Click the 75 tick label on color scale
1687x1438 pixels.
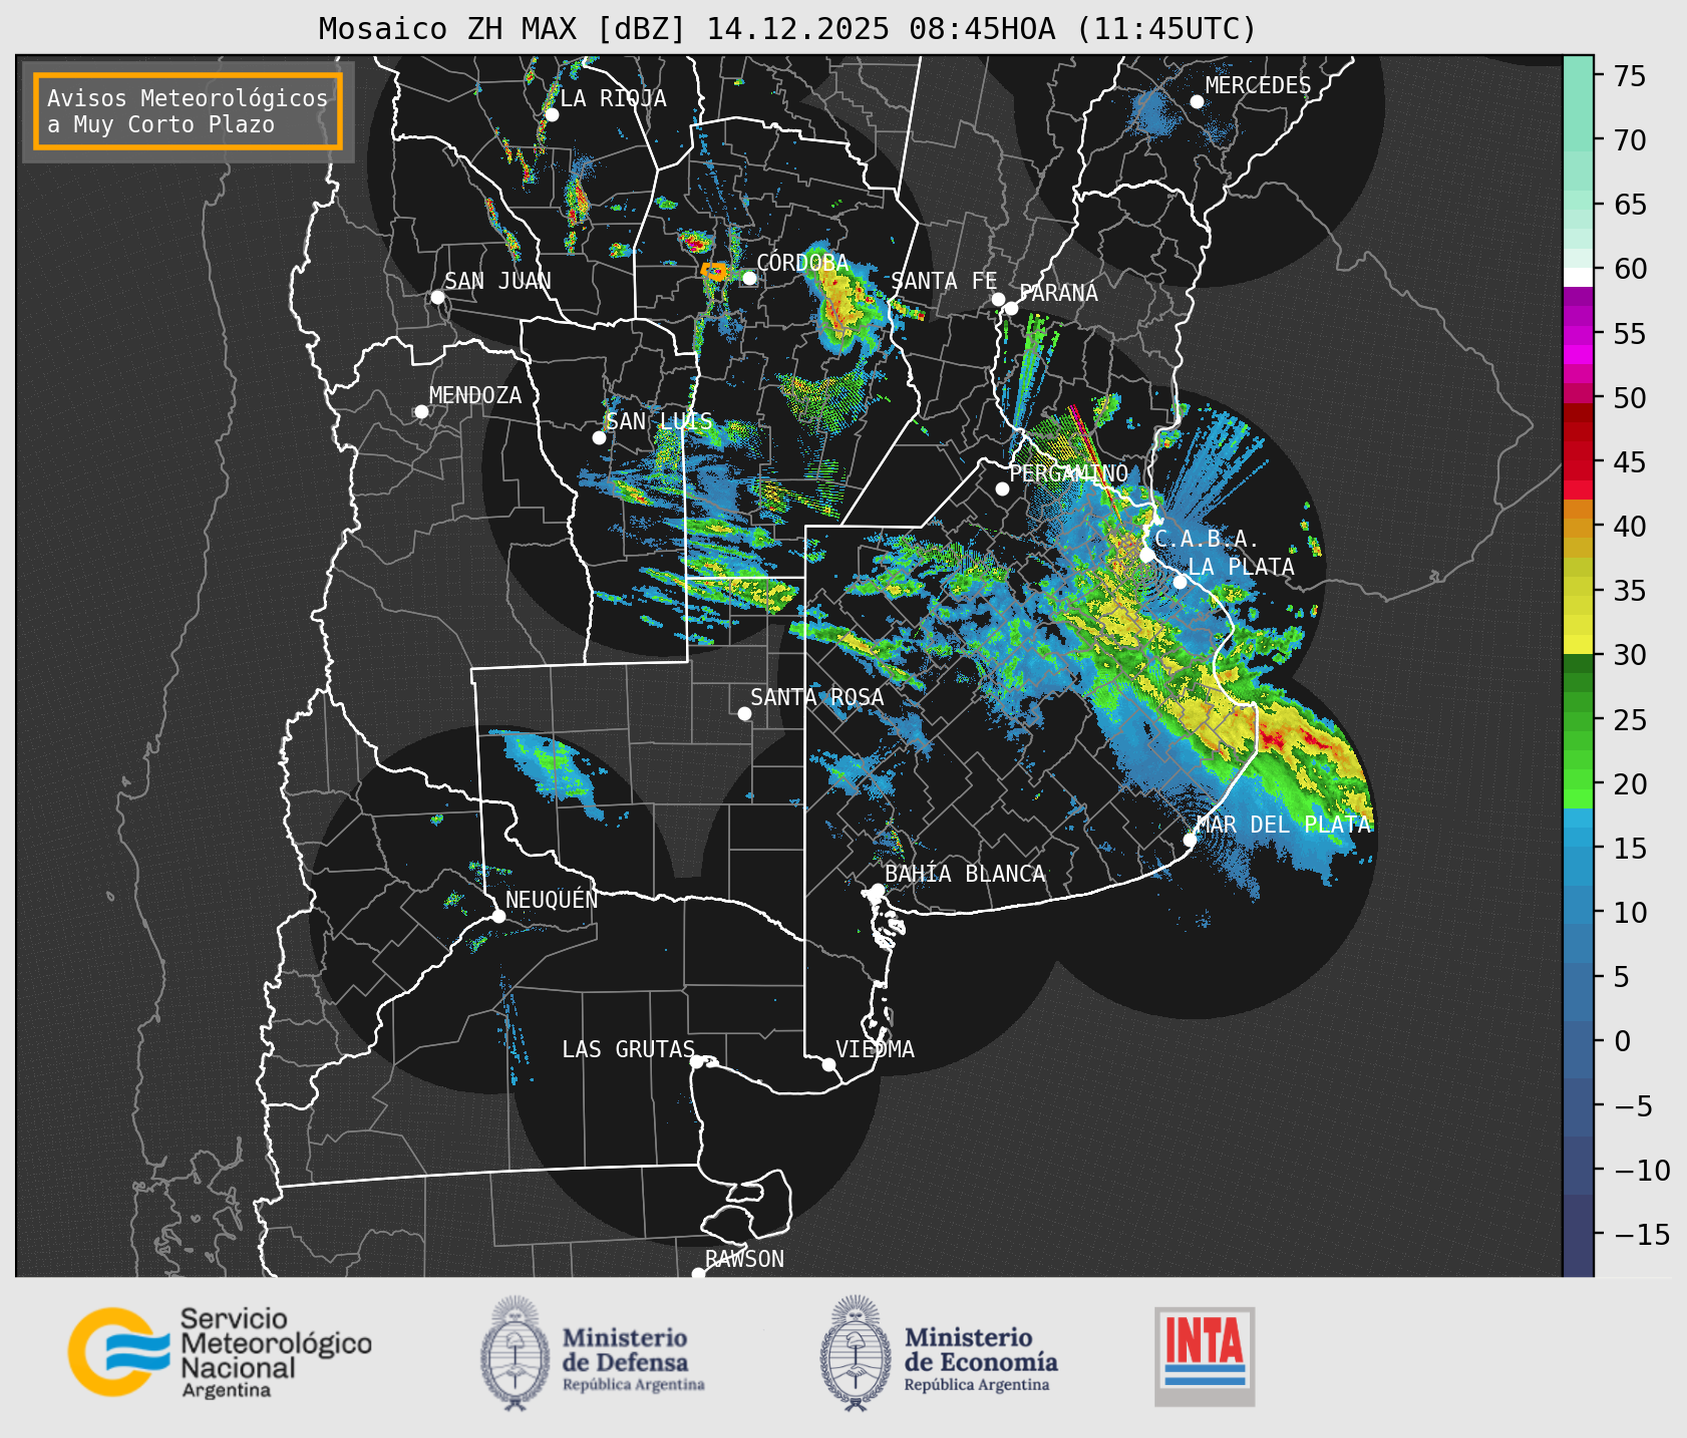1630,76
